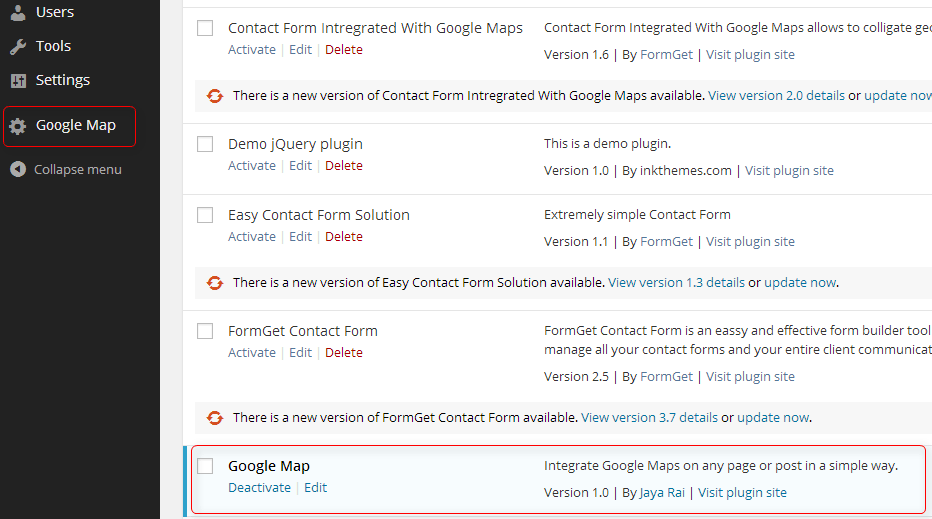Click the Tools wrench icon
The width and height of the screenshot is (932, 519).
18,46
